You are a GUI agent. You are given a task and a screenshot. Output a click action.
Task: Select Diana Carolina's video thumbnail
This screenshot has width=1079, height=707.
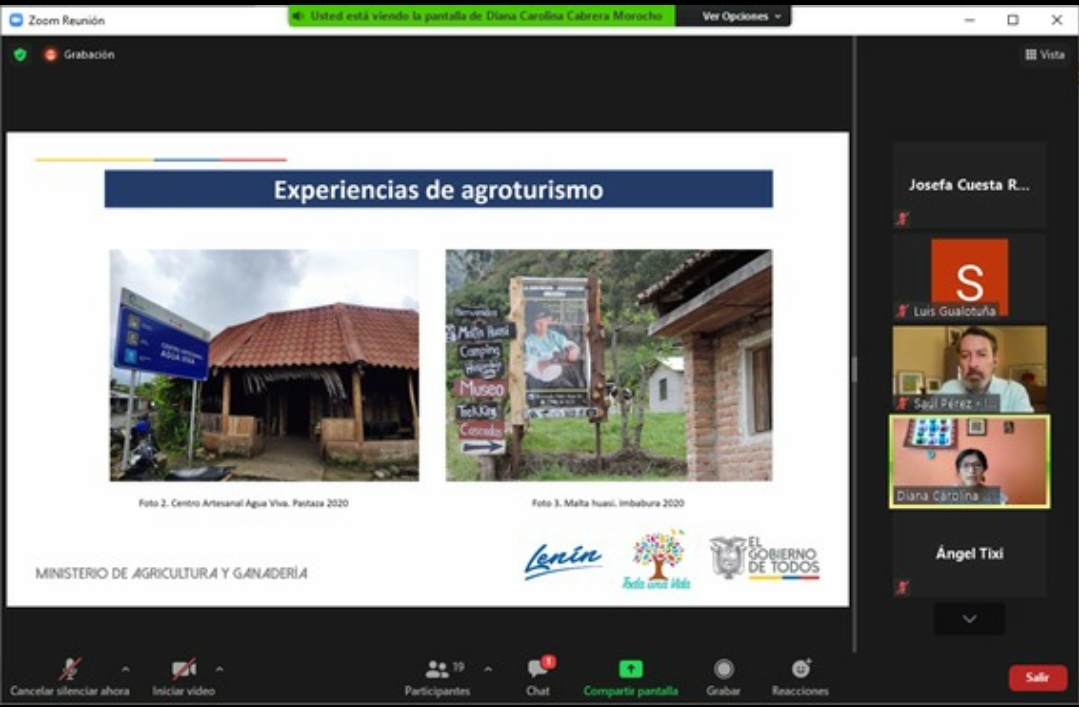click(969, 461)
